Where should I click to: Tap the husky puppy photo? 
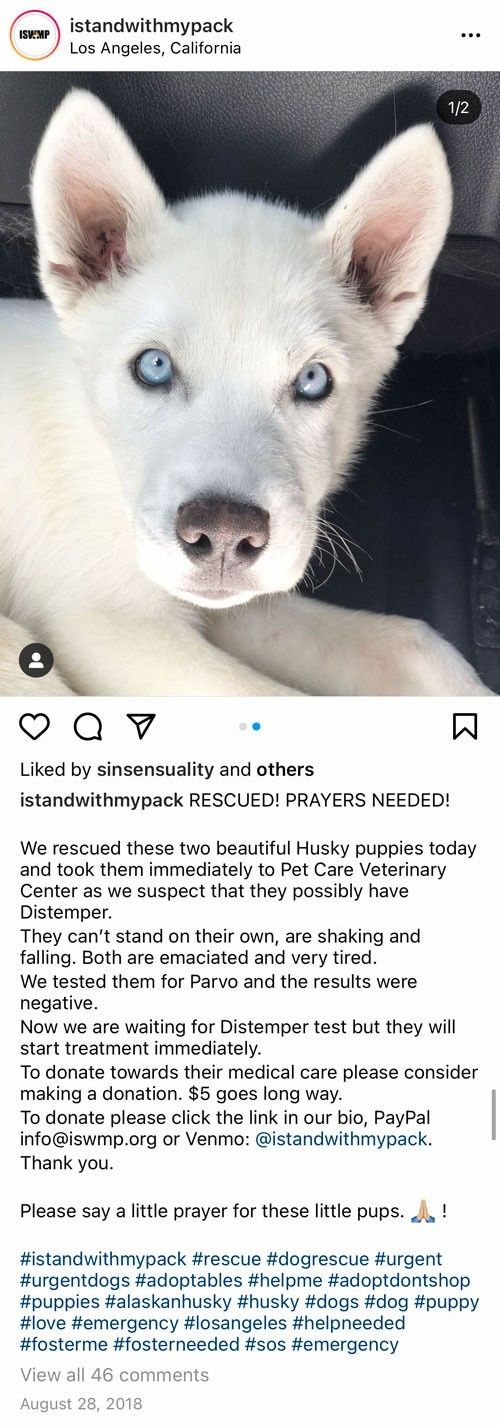point(250,384)
